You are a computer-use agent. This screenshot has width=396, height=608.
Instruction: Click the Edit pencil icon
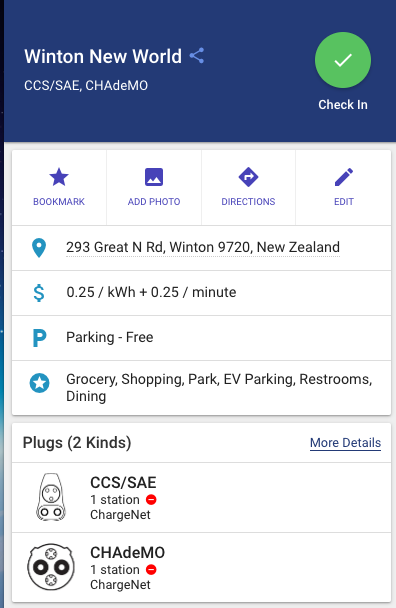(x=344, y=177)
